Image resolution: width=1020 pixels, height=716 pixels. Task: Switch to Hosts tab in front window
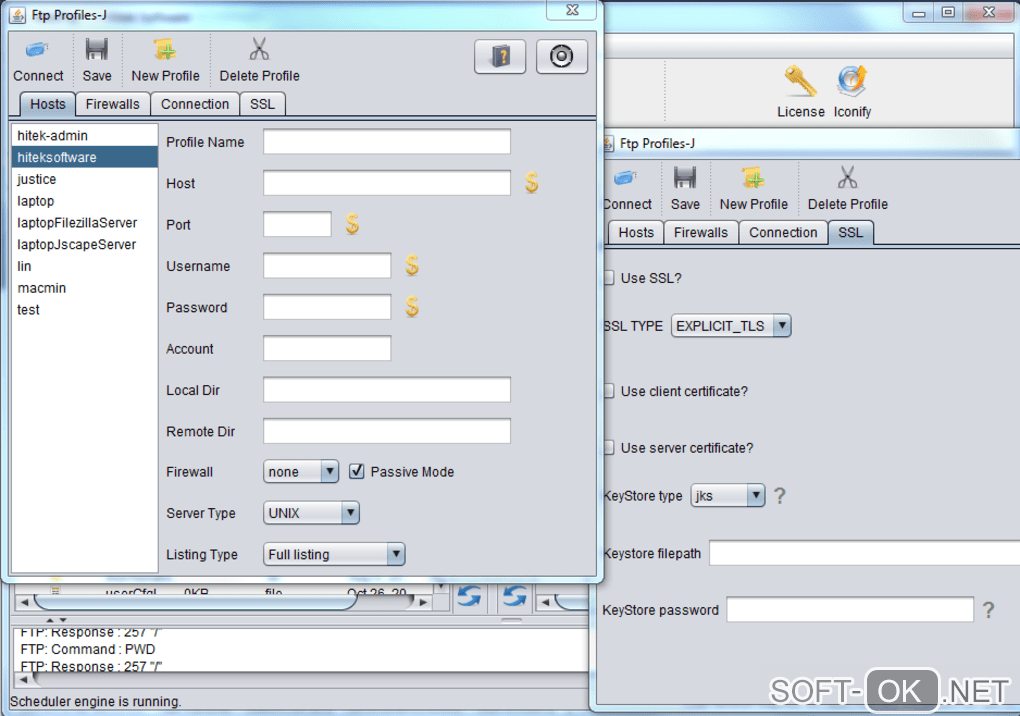coord(47,104)
